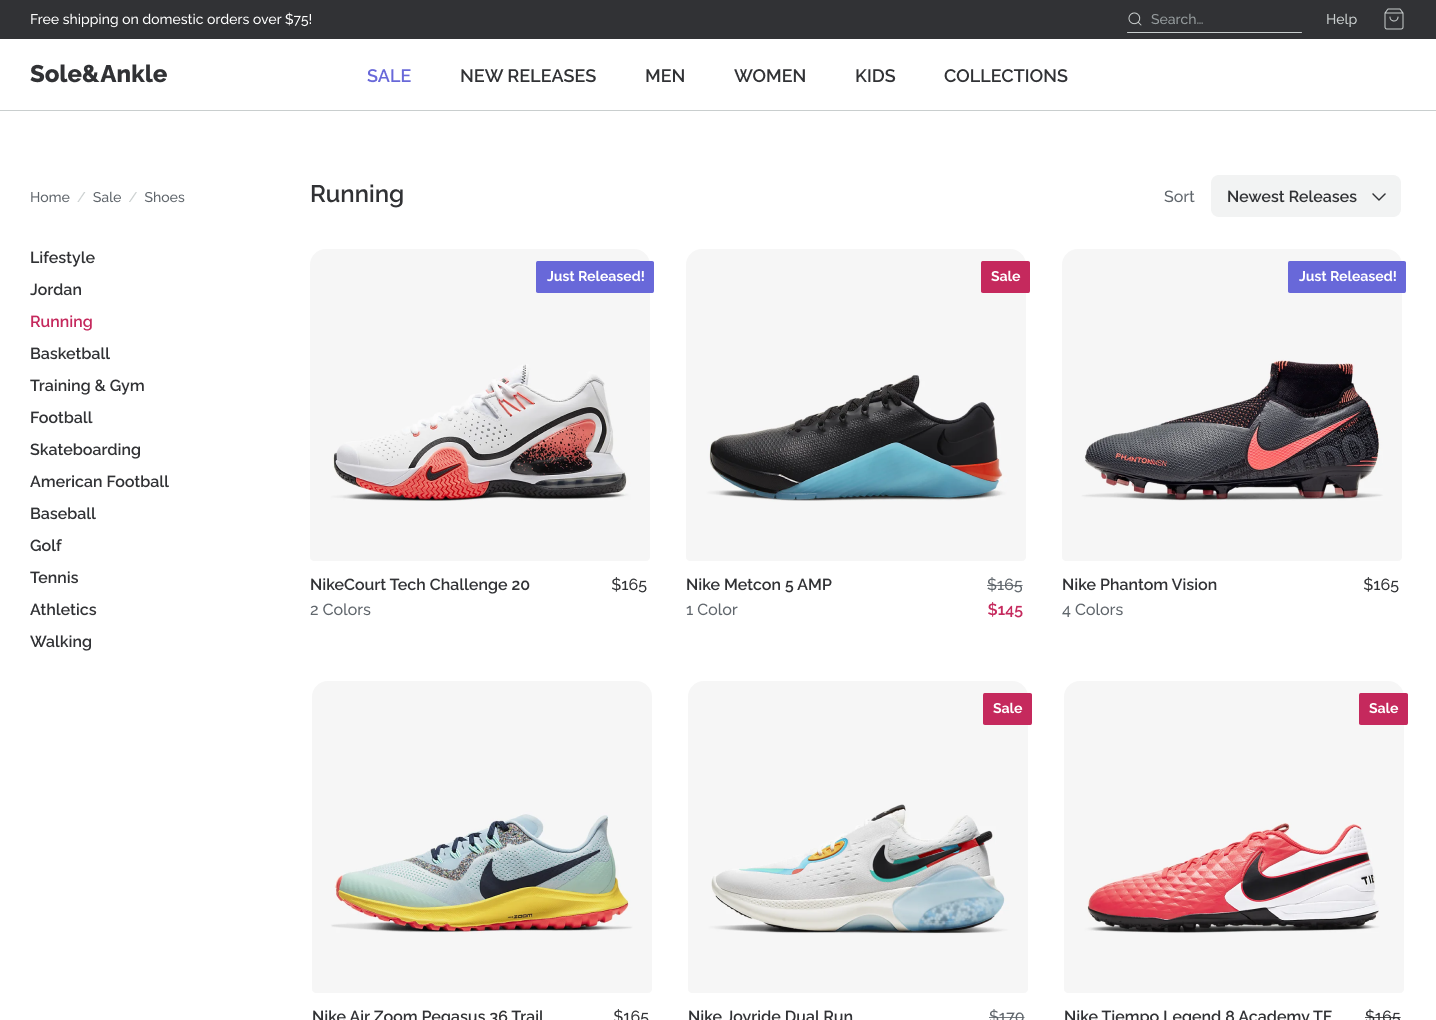Open the shopping bag icon
This screenshot has width=1436, height=1020.
(x=1394, y=19)
